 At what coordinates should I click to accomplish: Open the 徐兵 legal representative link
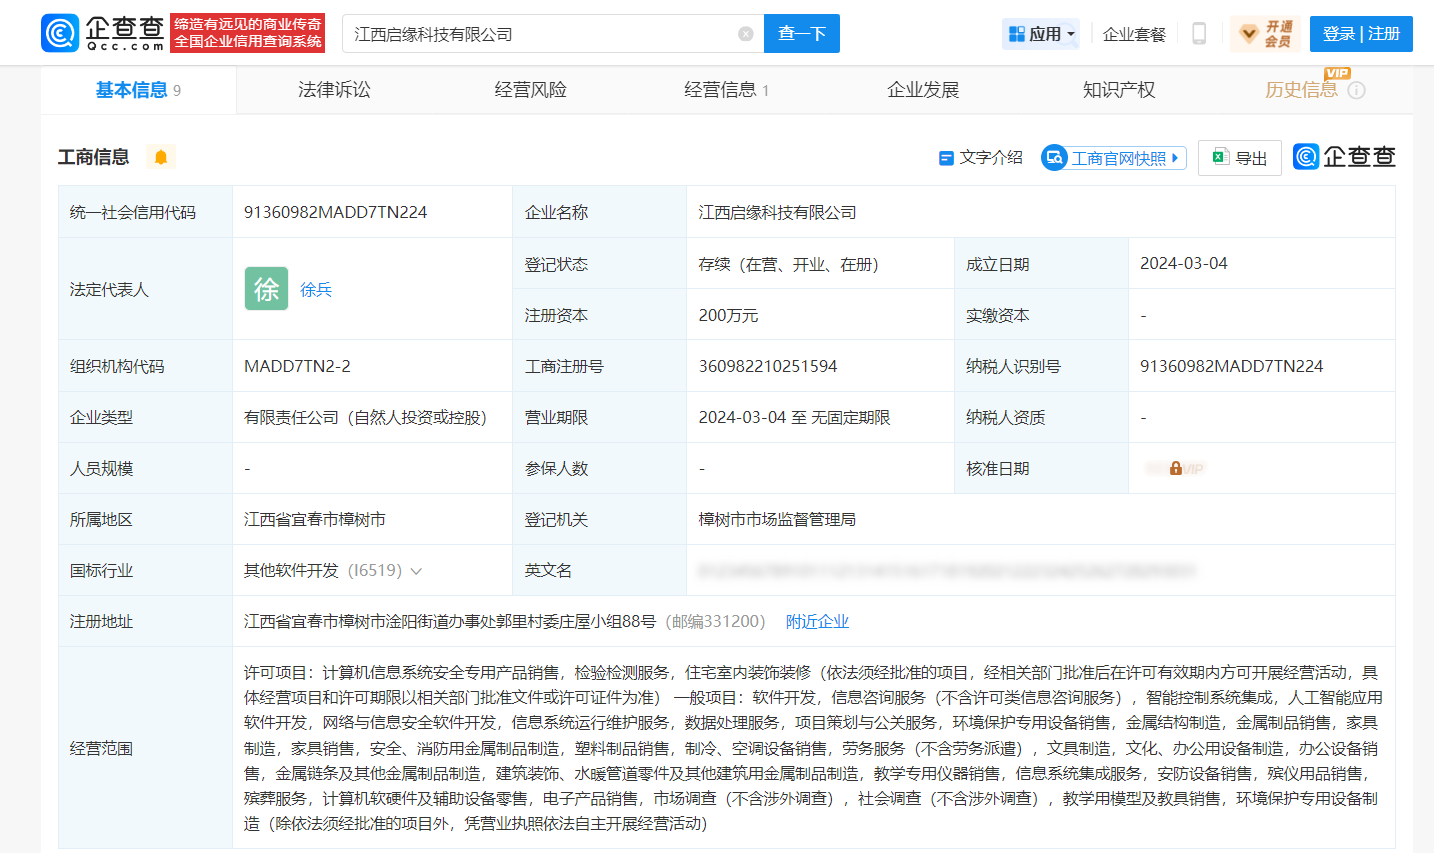[x=316, y=290]
